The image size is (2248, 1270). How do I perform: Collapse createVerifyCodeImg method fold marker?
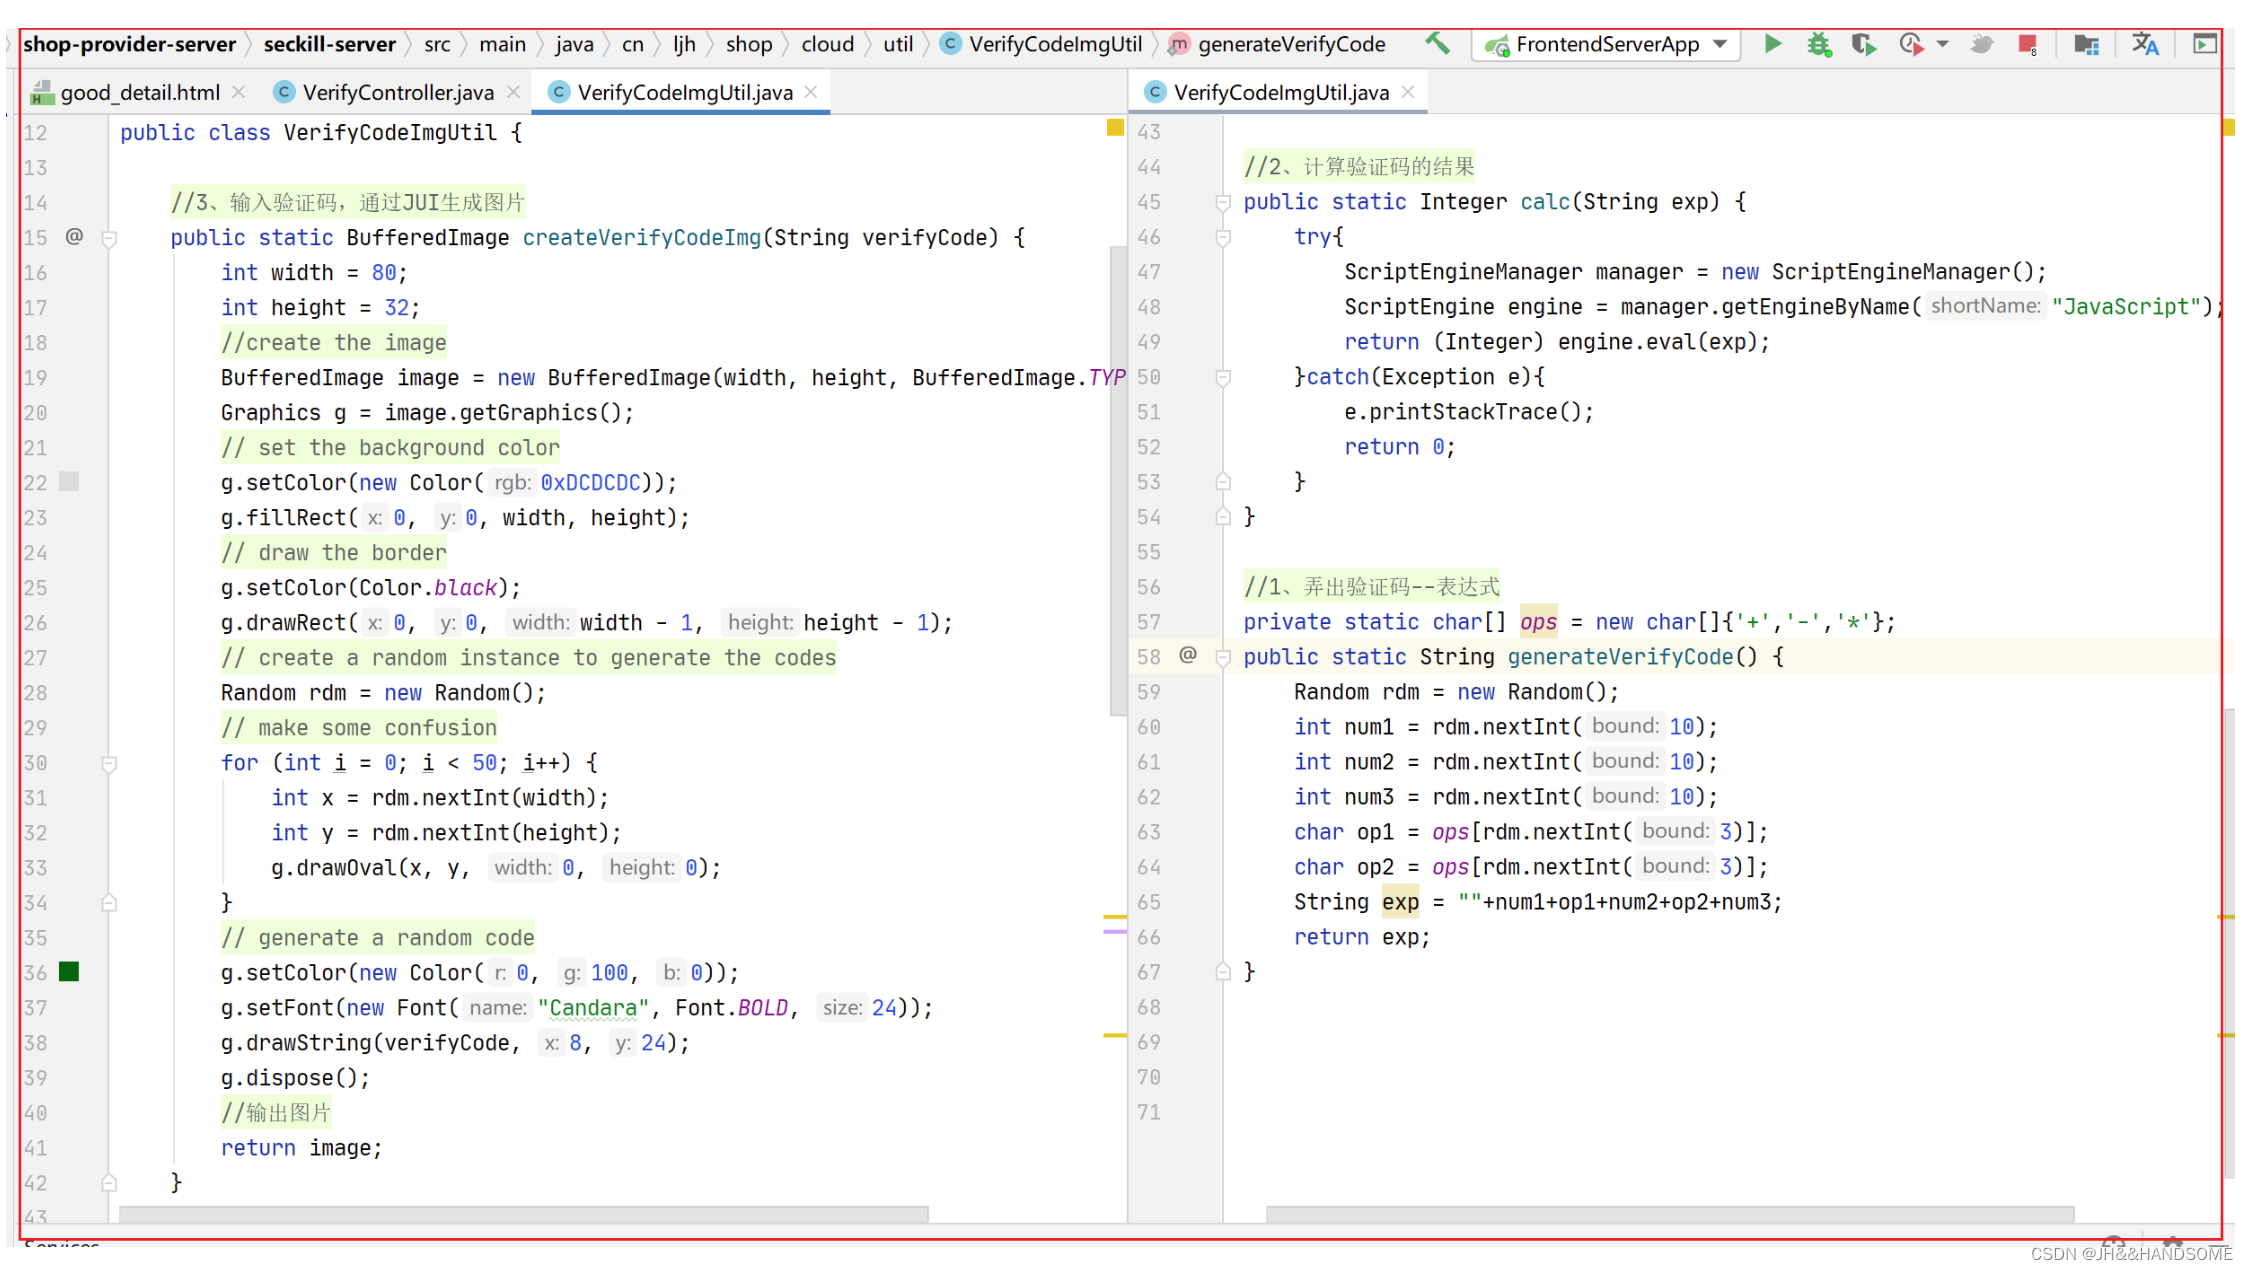tap(110, 238)
